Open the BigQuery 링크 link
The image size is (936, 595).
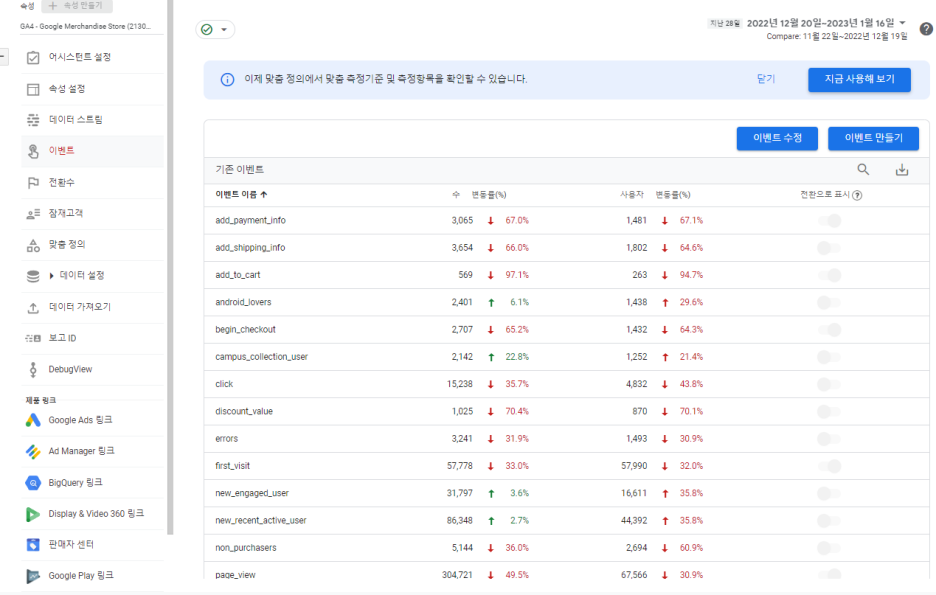coord(75,483)
